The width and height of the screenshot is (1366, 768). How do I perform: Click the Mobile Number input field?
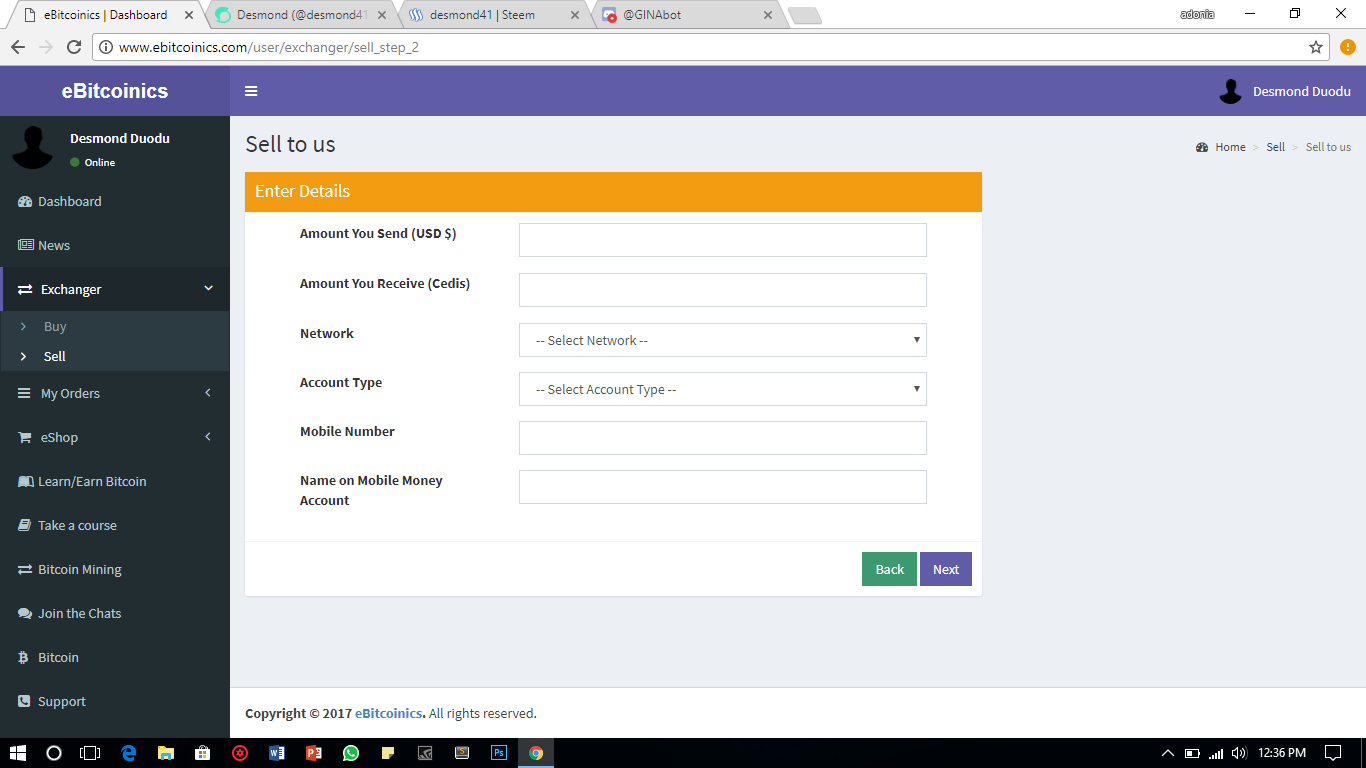click(722, 438)
